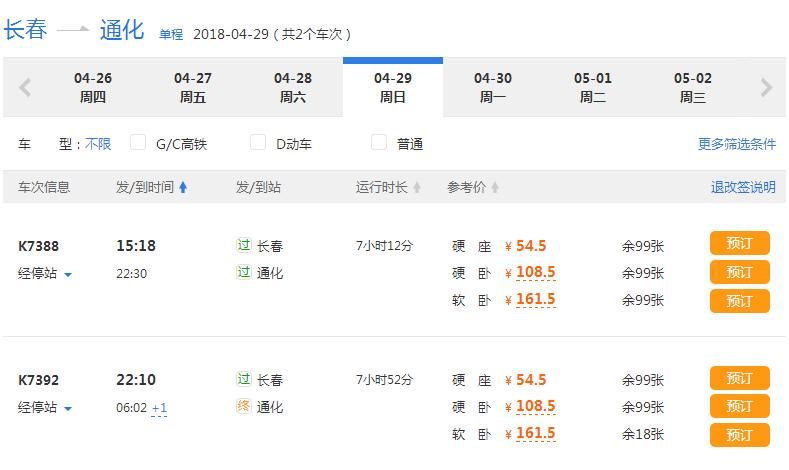Enable the G/C高铁 train type checkbox

[x=138, y=143]
